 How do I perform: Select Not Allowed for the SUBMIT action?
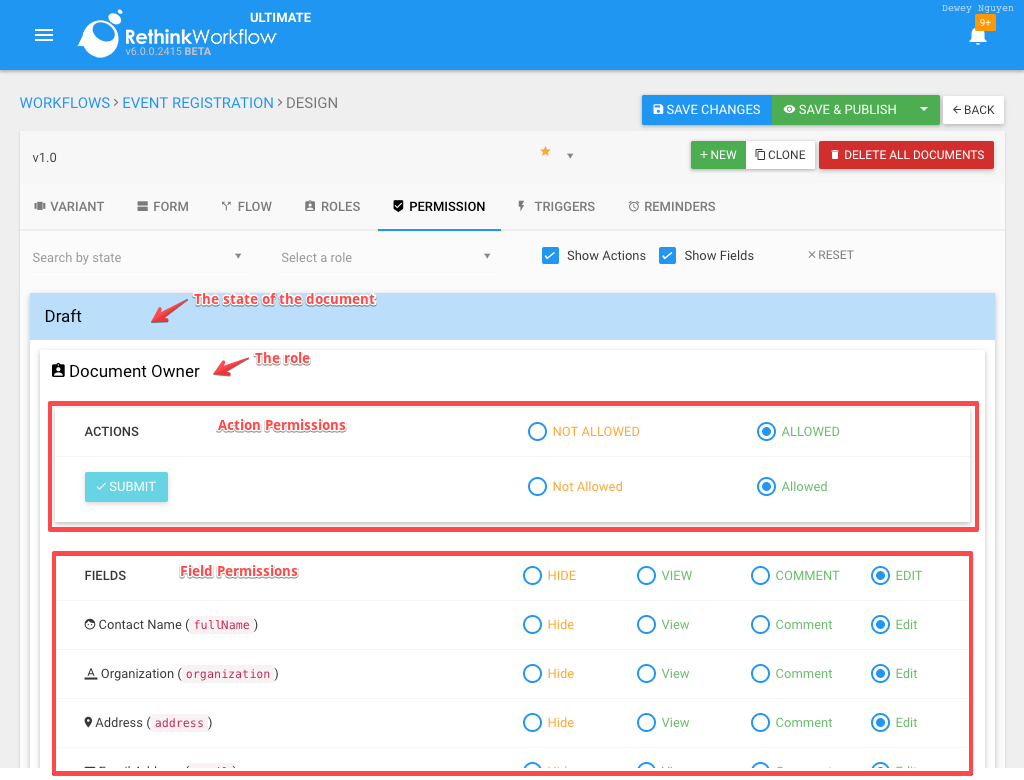coord(537,486)
